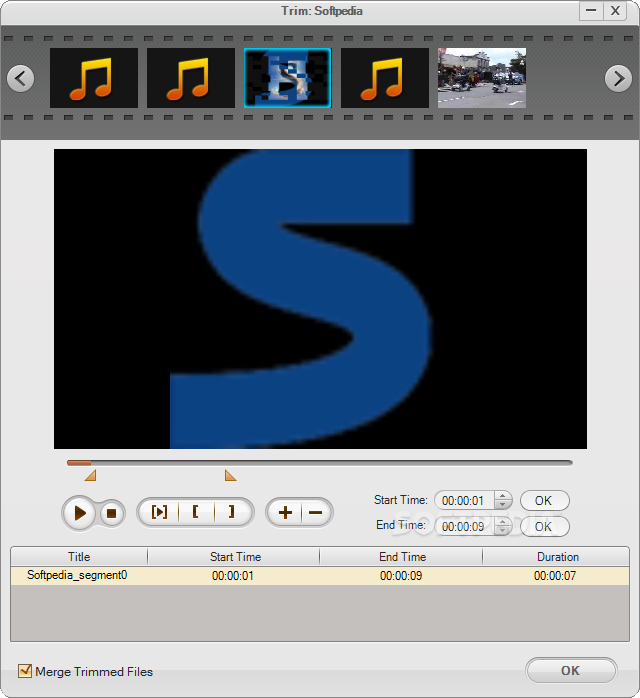Sort by the Duration column header
640x698 pixels.
(556, 557)
